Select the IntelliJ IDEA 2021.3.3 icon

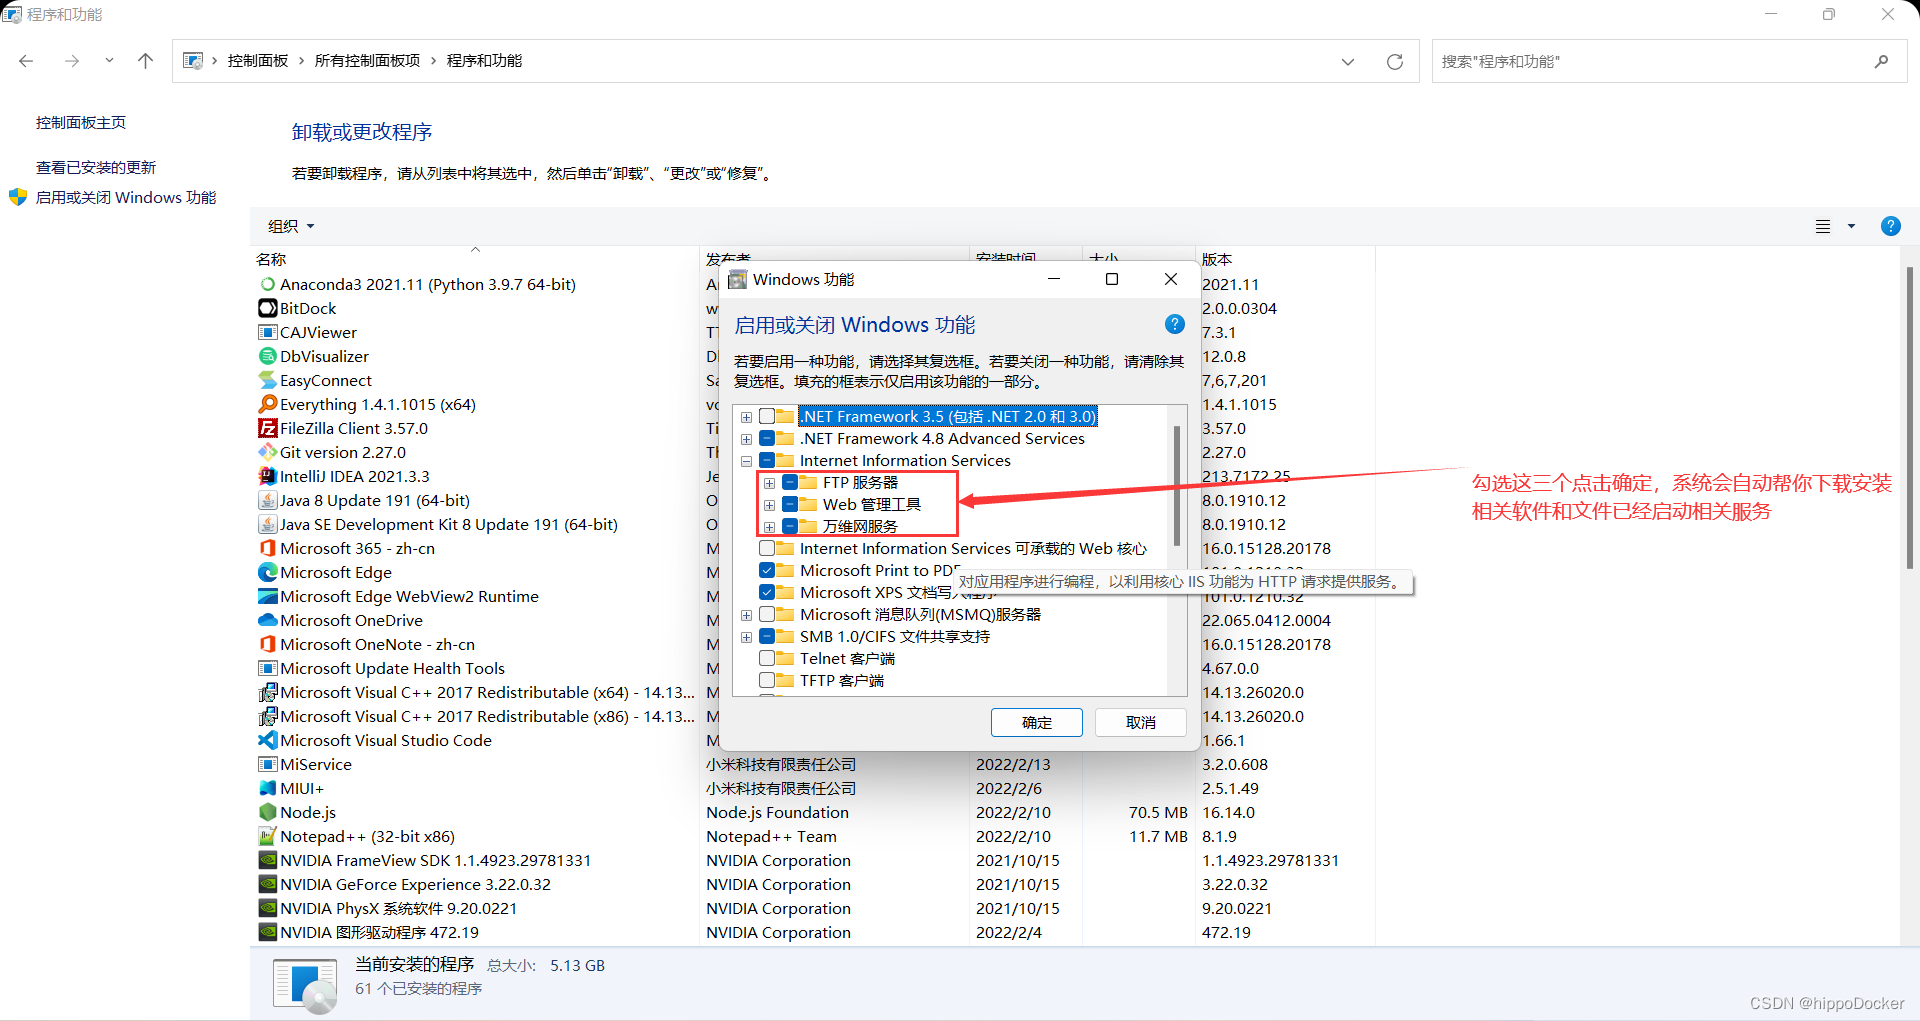click(x=267, y=476)
